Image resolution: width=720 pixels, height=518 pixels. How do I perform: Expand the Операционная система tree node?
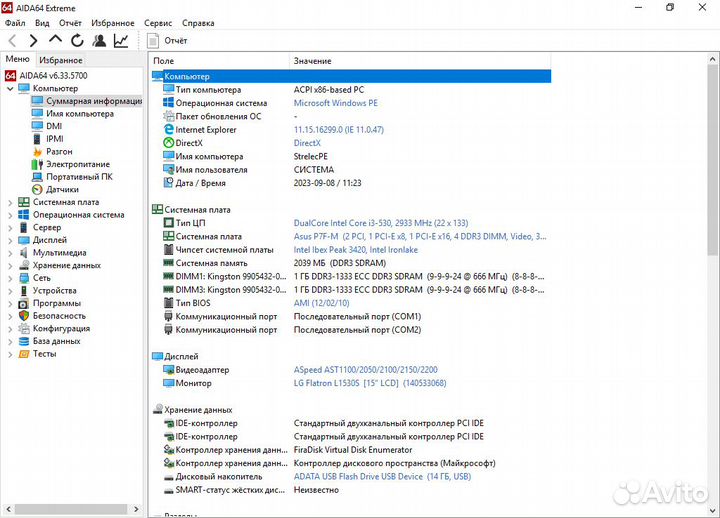tap(10, 215)
